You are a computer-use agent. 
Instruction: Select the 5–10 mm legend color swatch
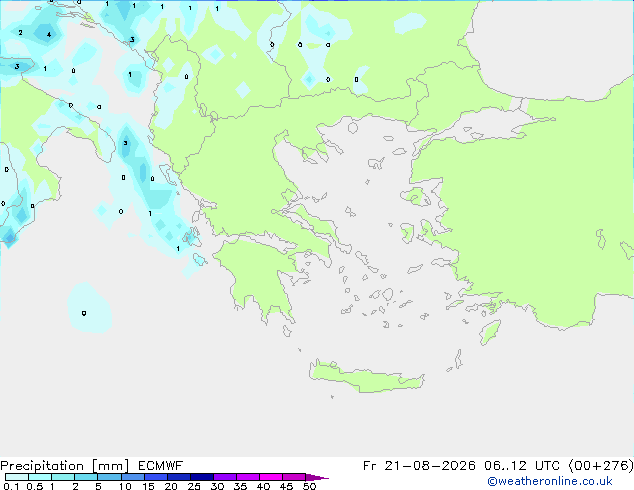109,477
